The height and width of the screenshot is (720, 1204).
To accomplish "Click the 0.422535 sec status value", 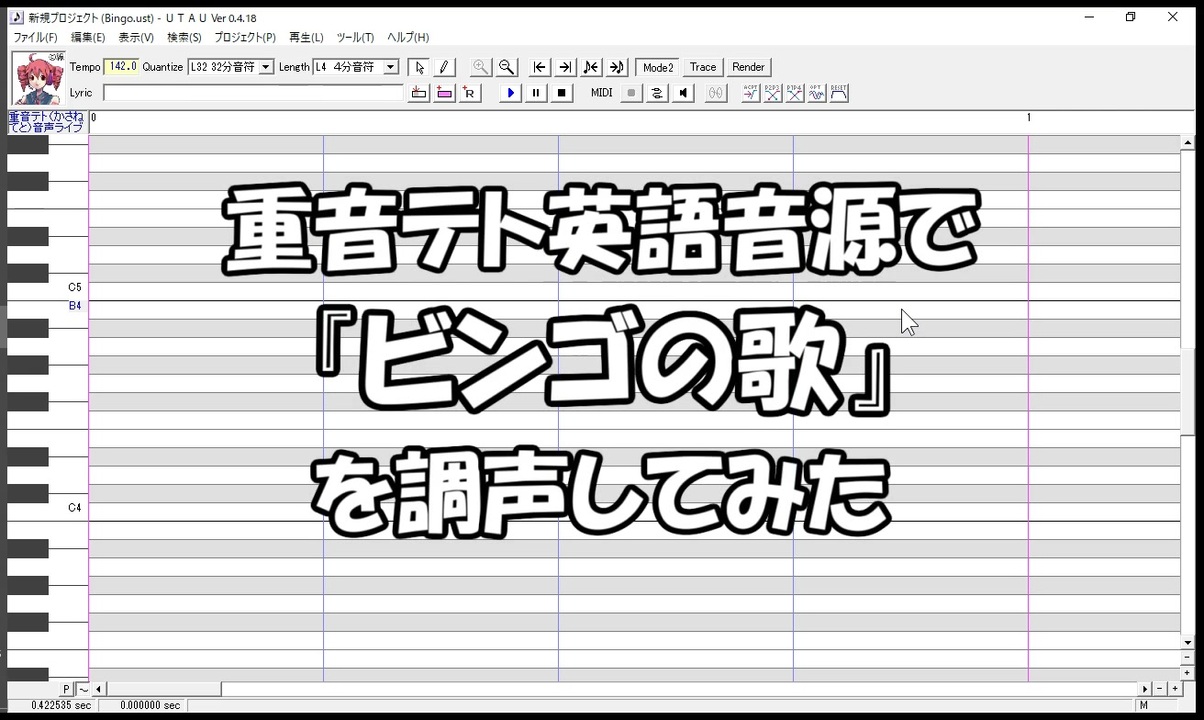I will point(61,706).
